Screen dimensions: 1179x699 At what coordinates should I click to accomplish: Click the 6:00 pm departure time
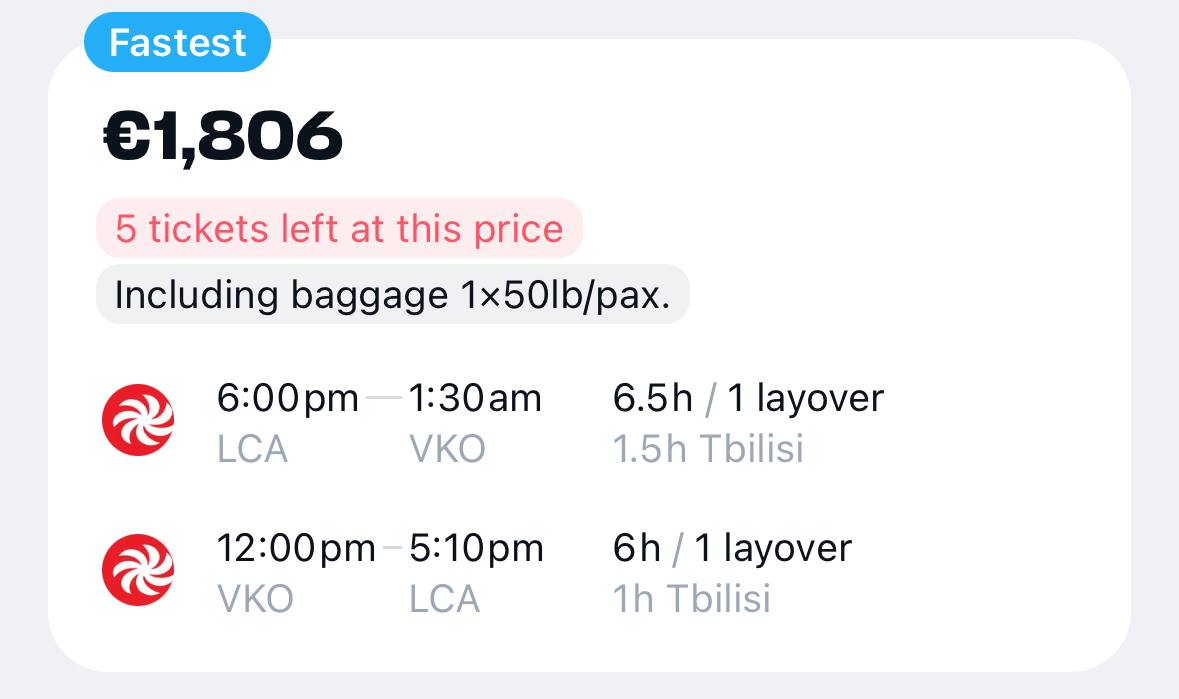point(287,398)
